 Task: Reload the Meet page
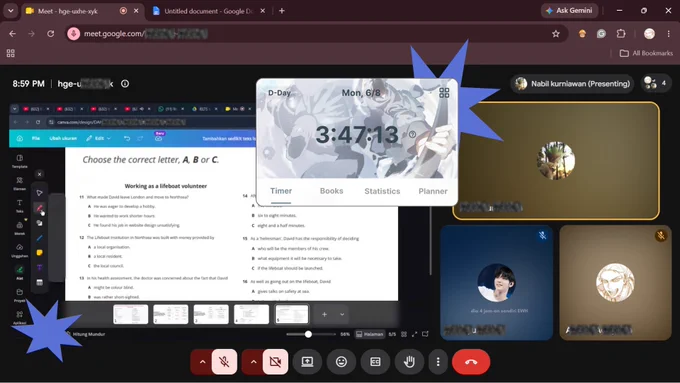[x=51, y=34]
